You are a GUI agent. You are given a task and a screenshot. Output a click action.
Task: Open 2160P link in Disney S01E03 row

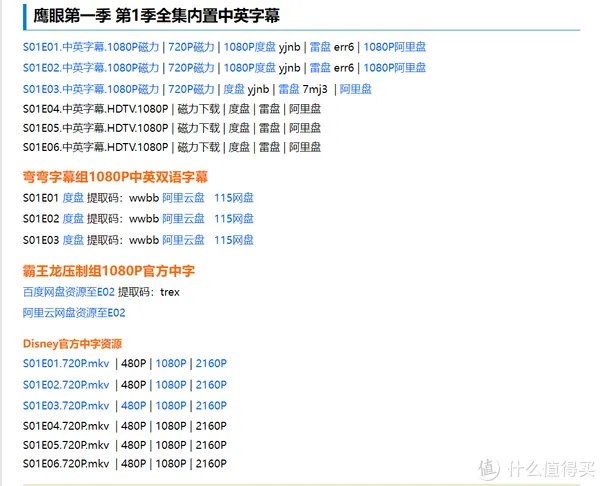211,405
